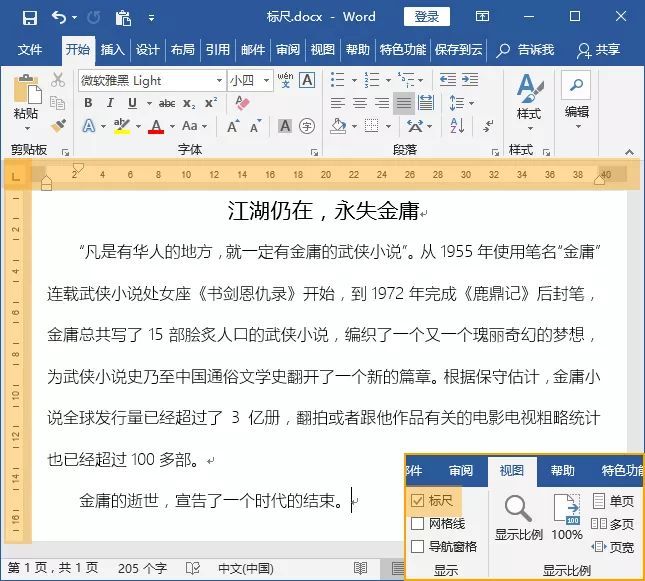645x581 pixels.
Task: Enable the 导航窗格 navigation pane checkbox
Action: [x=417, y=547]
